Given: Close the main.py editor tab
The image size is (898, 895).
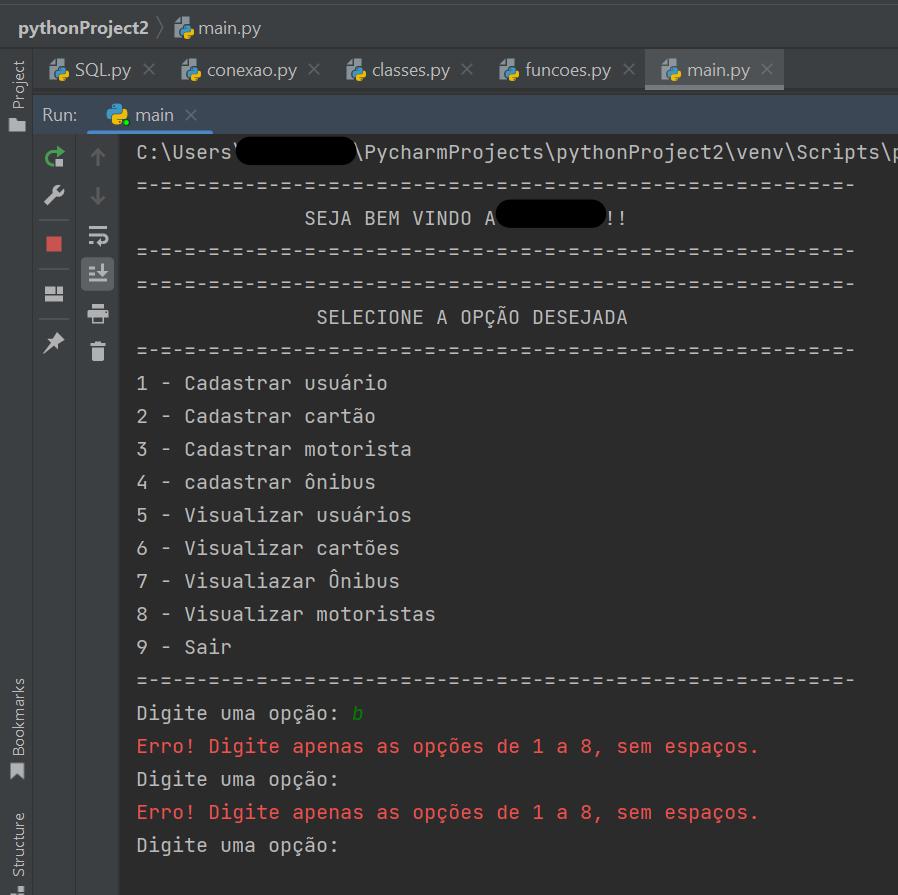Looking at the screenshot, I should tap(767, 69).
